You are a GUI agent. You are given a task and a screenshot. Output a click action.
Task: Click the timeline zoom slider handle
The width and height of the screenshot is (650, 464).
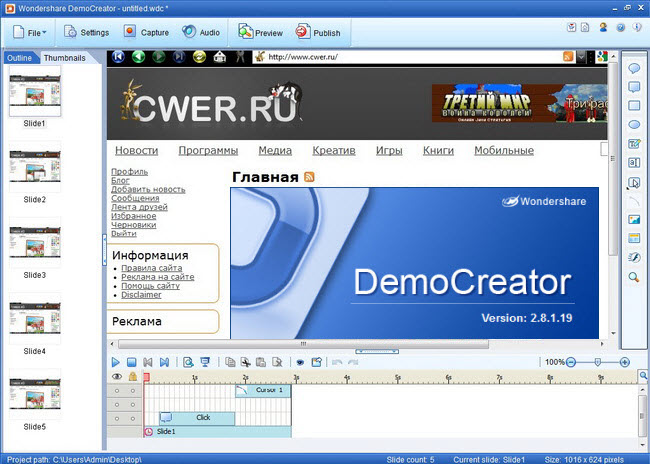click(597, 362)
